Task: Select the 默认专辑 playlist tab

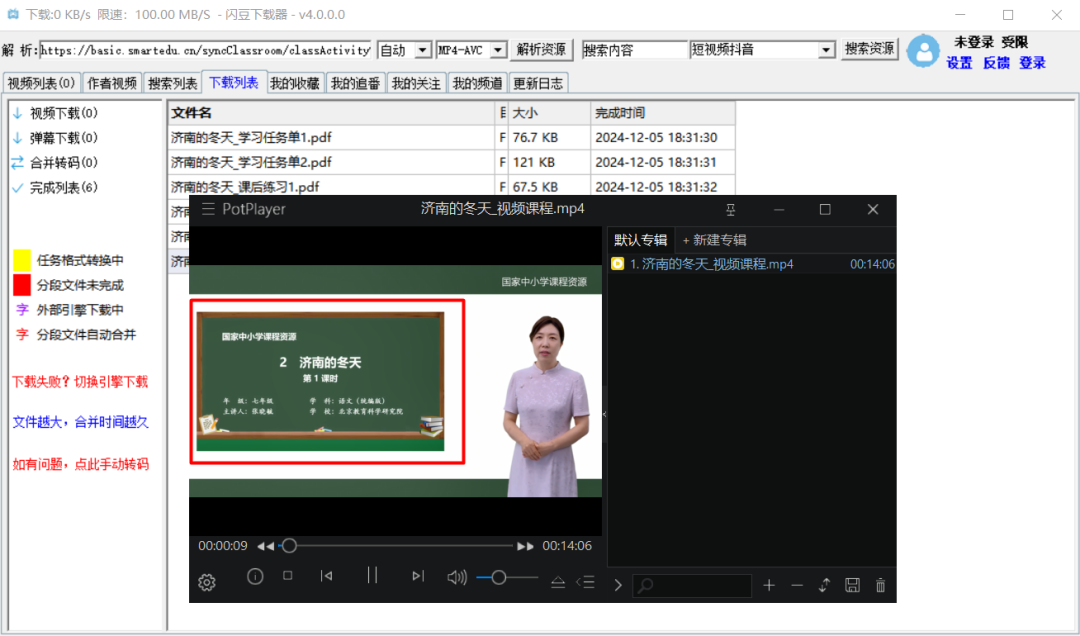Action: tap(640, 240)
